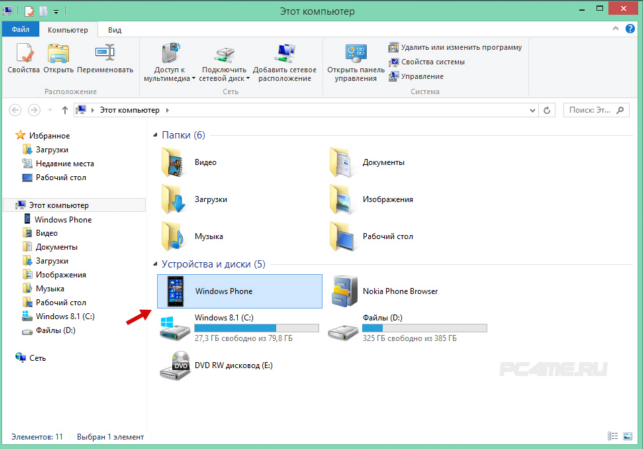
Task: Expand the address bar history dropdown
Action: tap(532, 110)
